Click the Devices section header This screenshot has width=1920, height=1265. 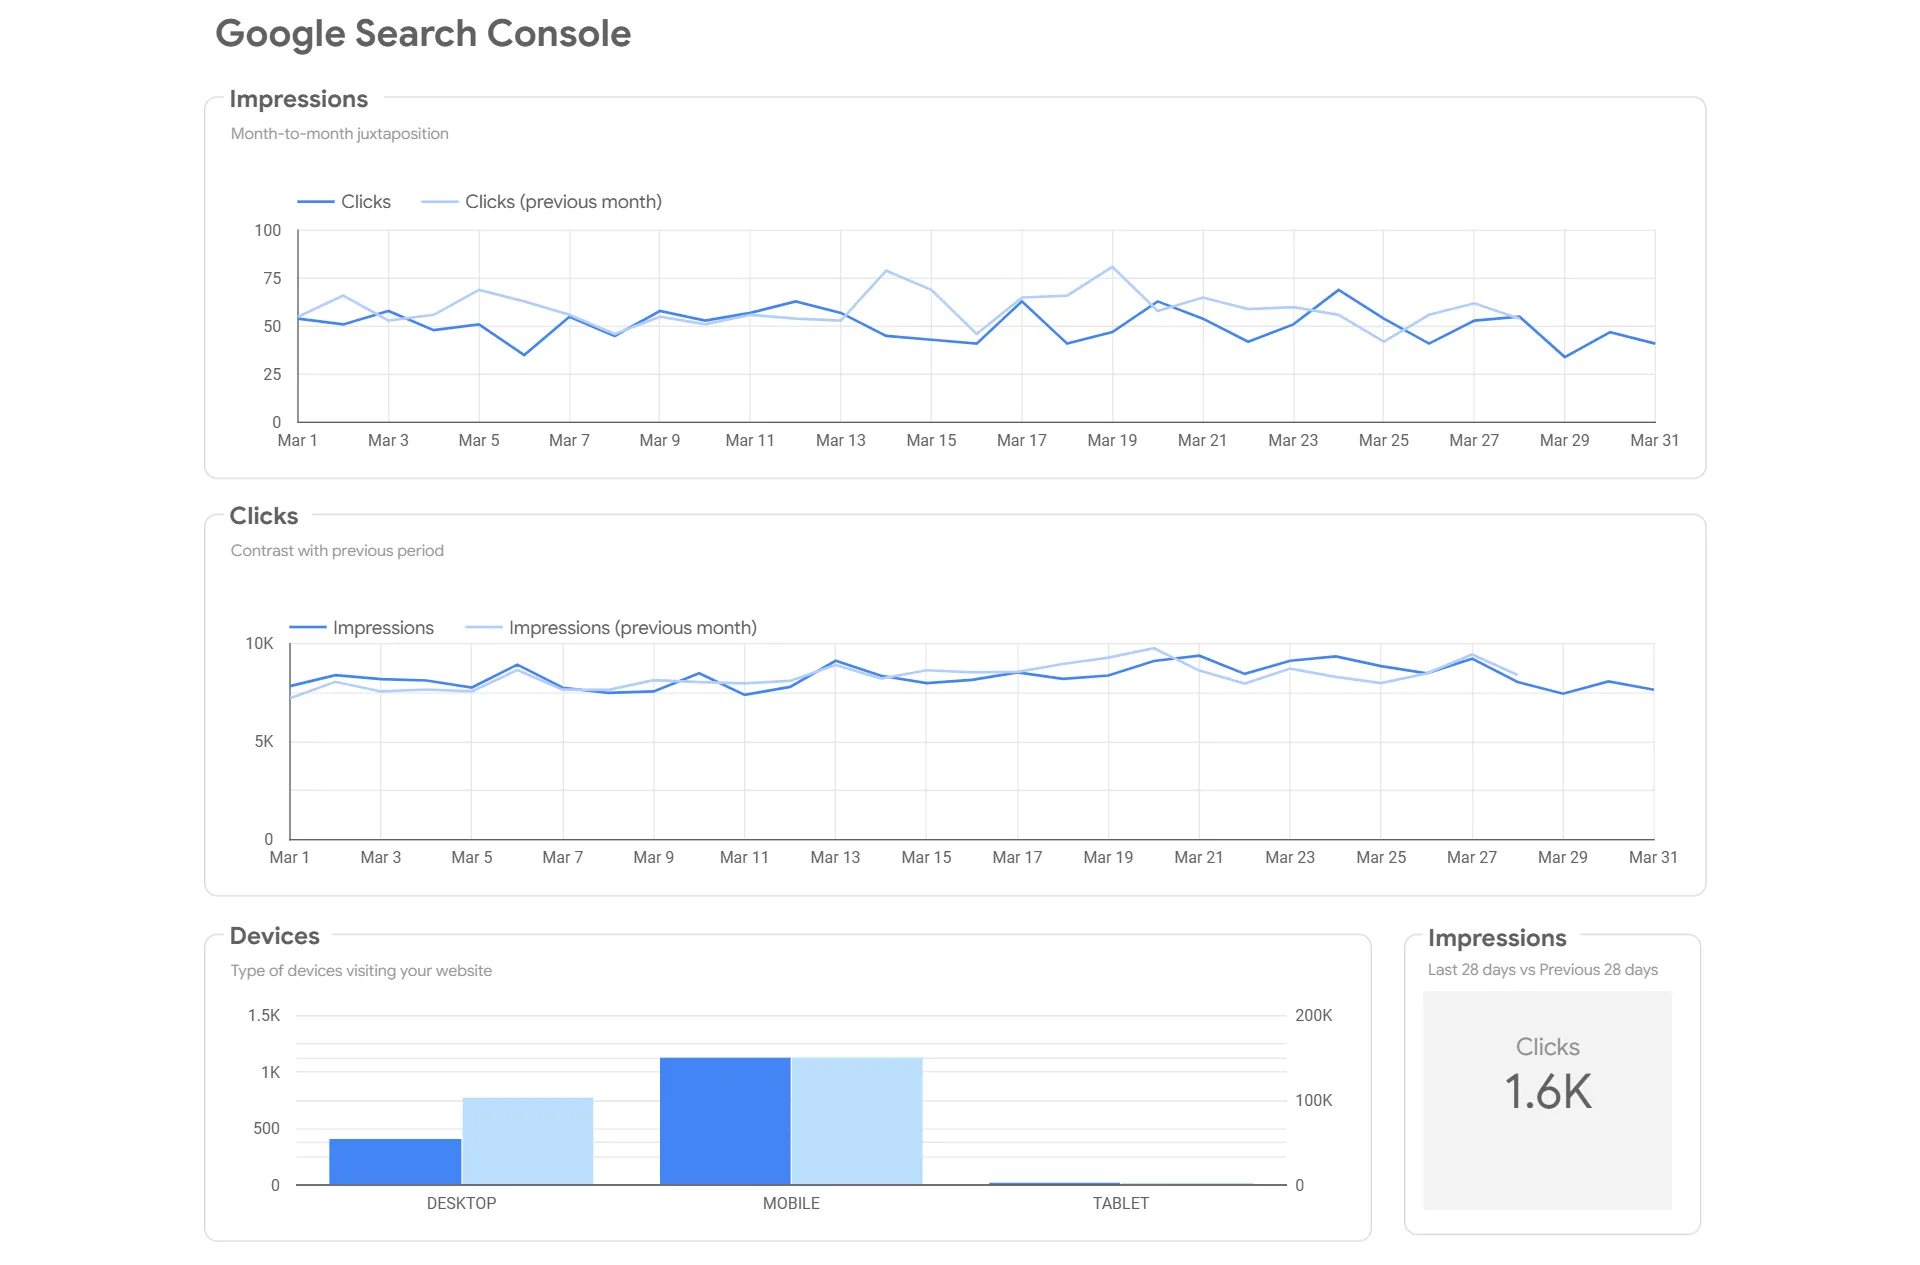(x=274, y=936)
